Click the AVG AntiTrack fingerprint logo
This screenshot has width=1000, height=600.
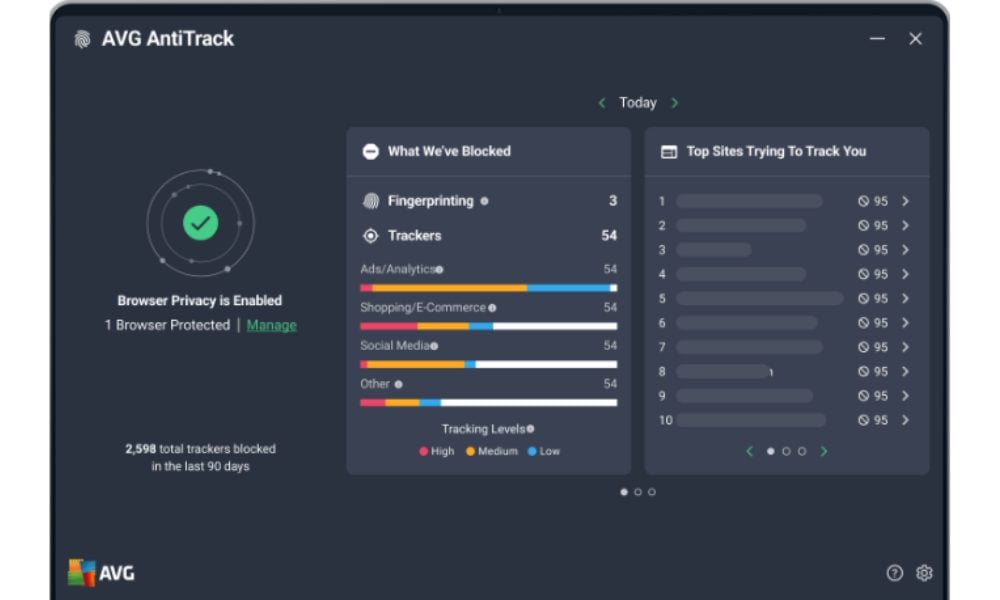[x=82, y=39]
